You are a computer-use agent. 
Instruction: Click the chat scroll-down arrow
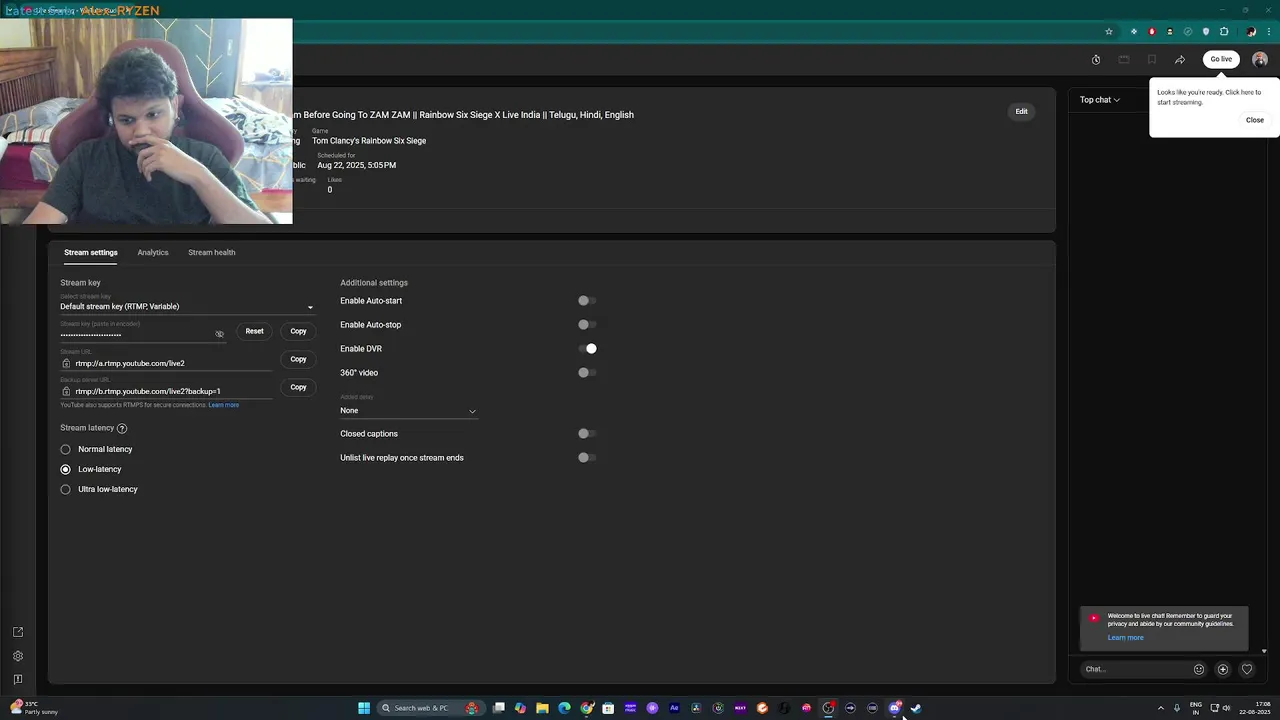coord(1264,651)
